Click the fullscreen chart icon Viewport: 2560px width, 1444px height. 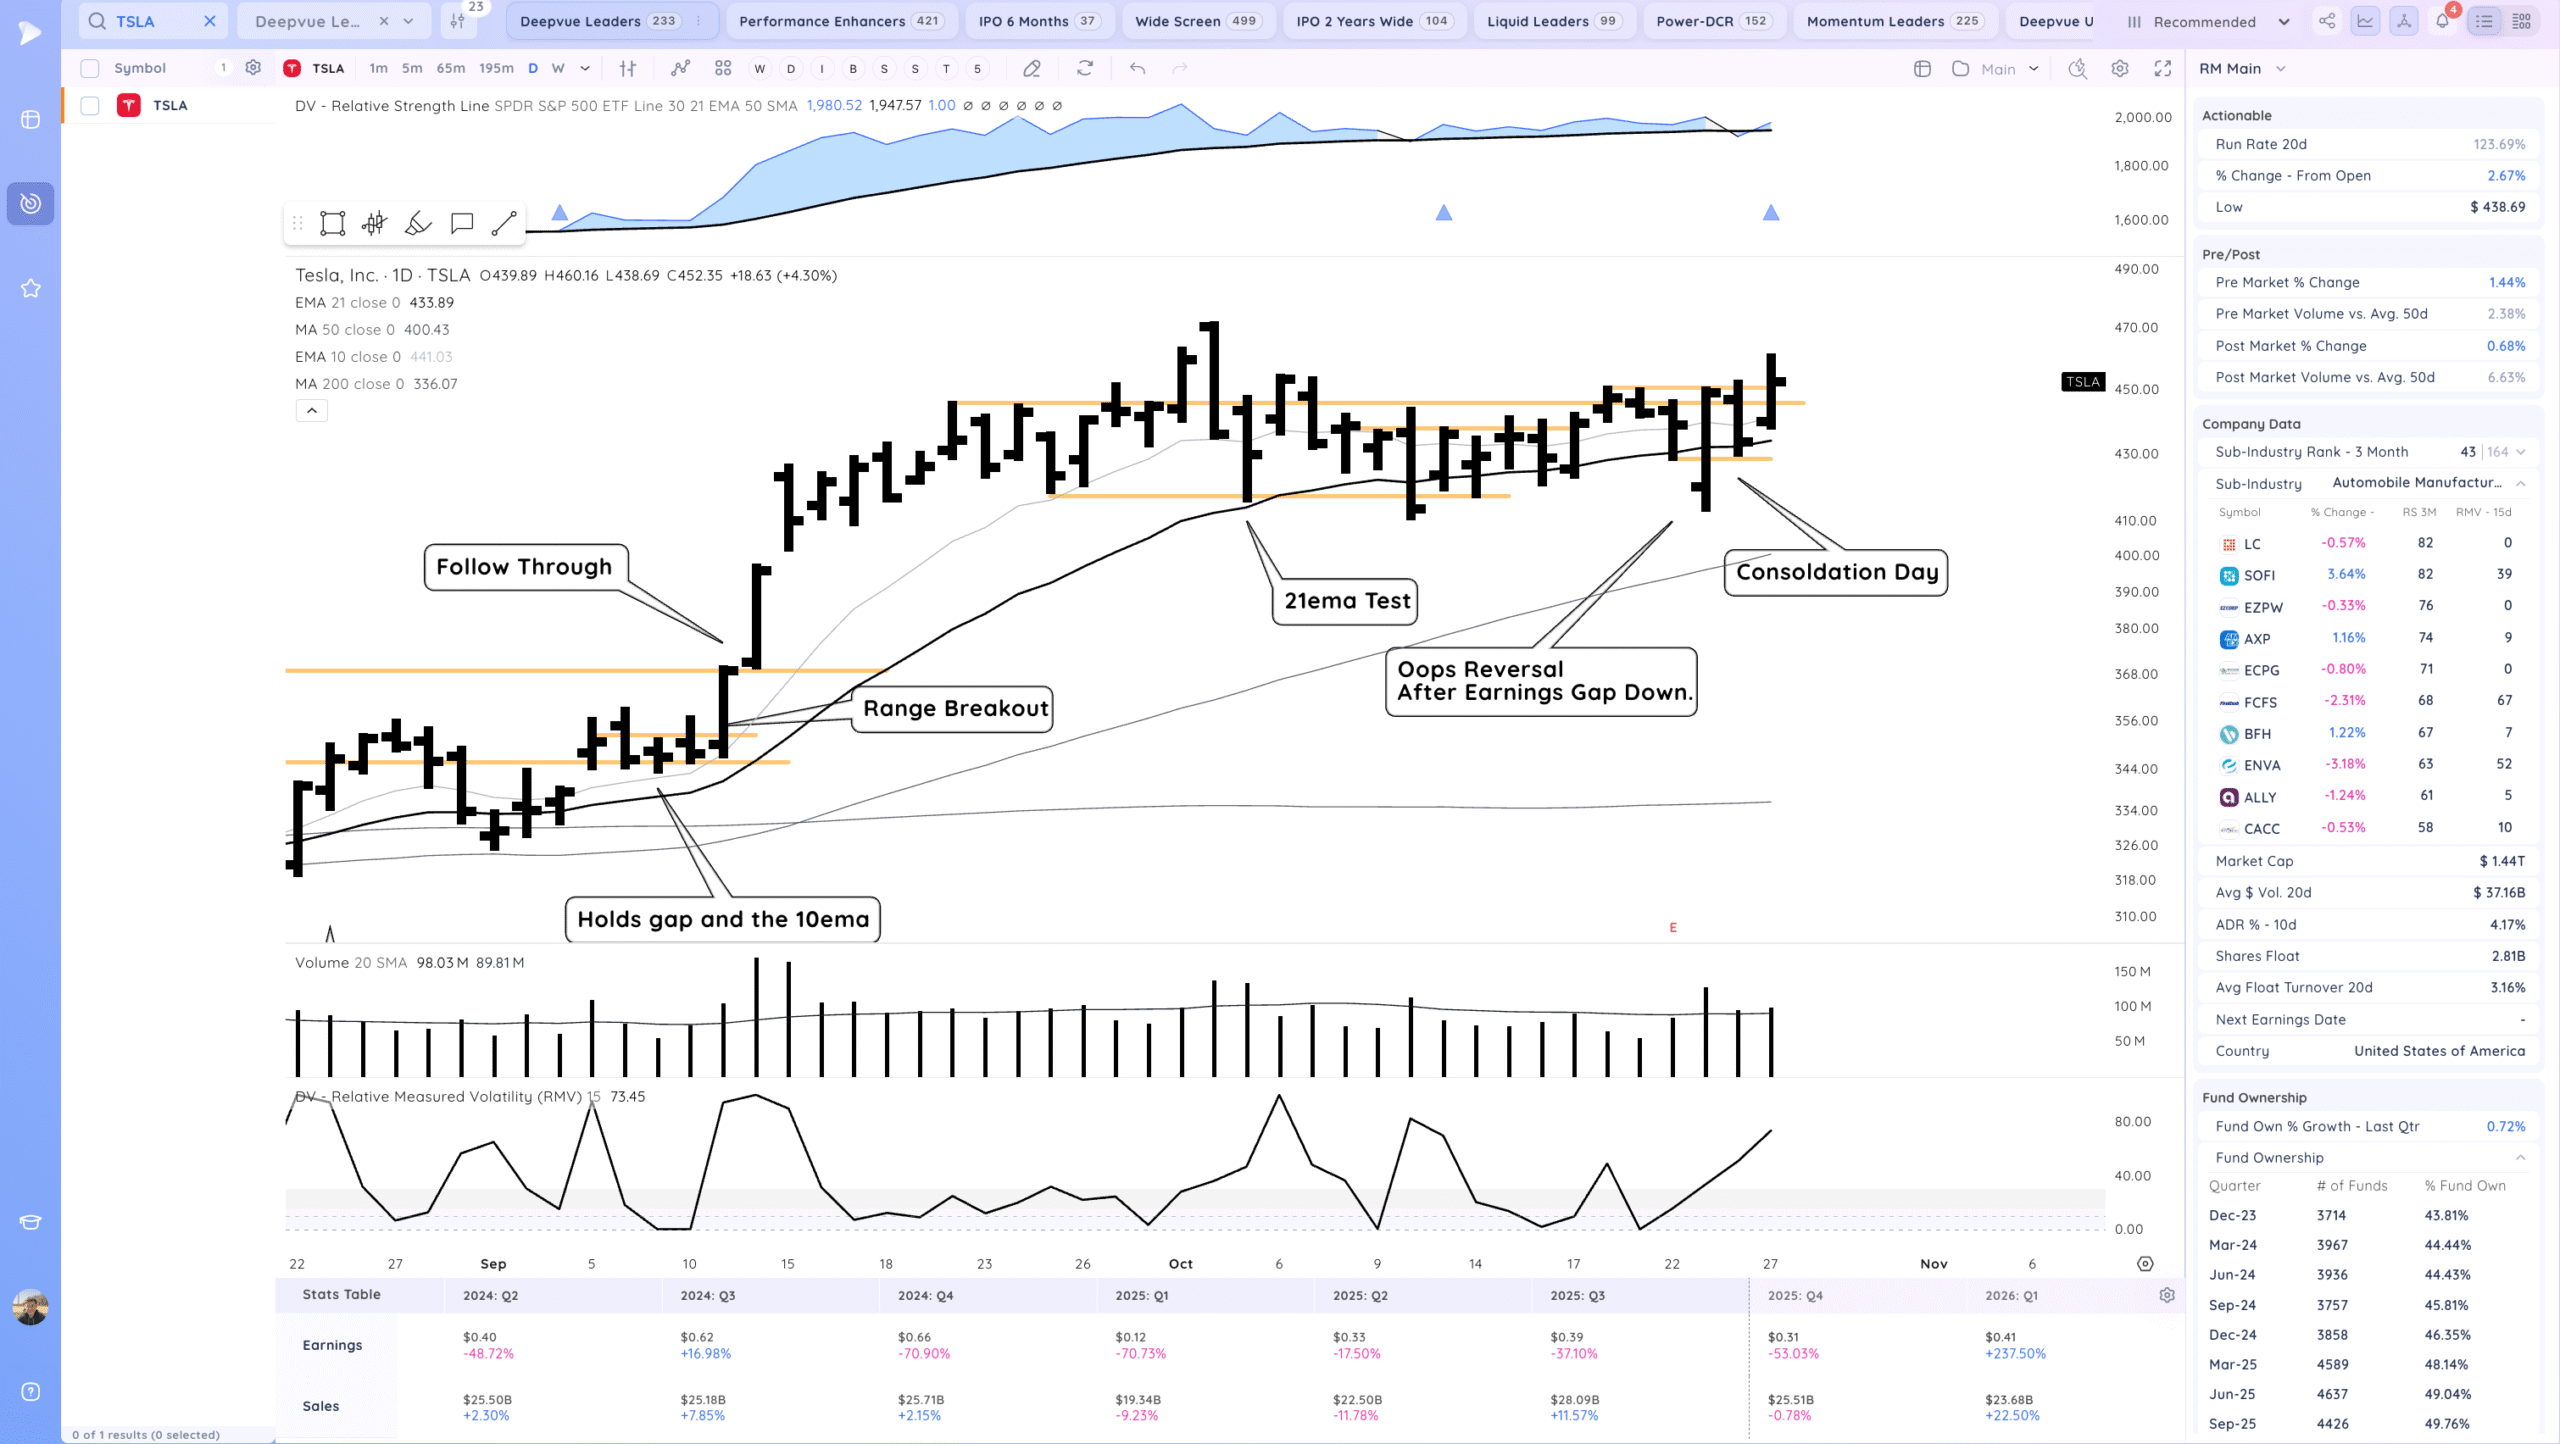click(2163, 68)
